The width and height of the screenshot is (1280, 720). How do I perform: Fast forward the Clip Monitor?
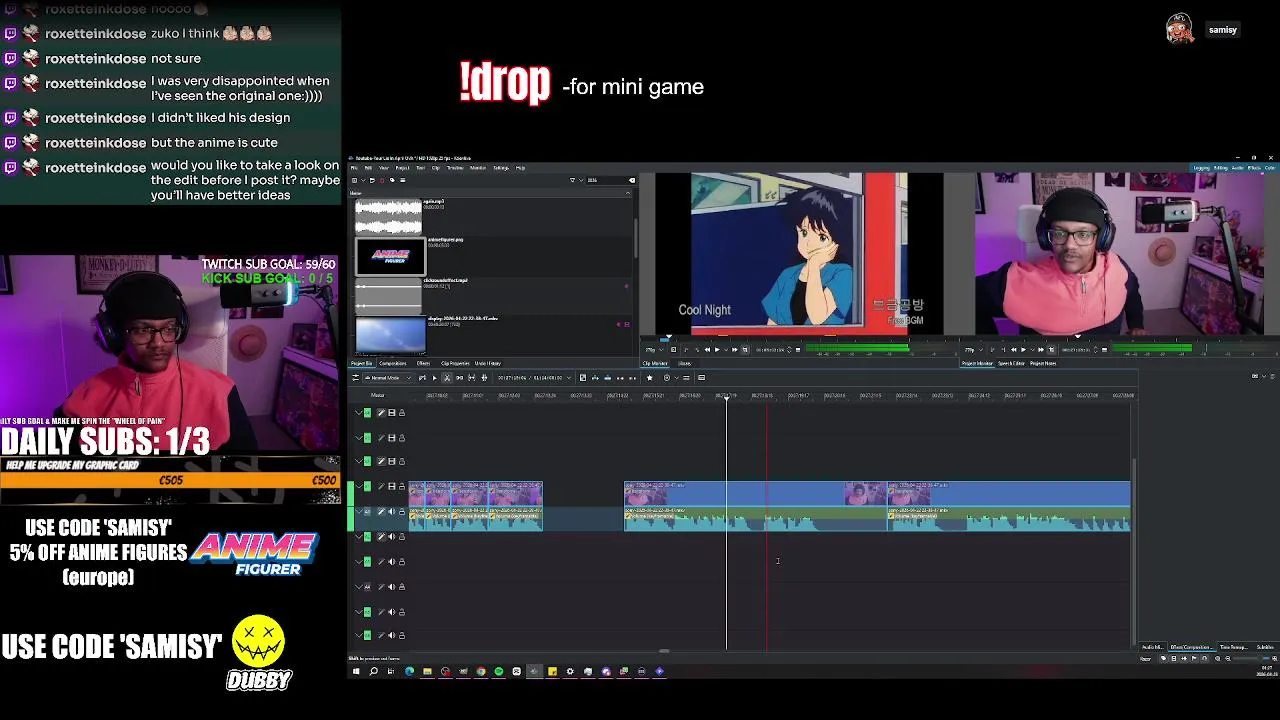[x=734, y=349]
